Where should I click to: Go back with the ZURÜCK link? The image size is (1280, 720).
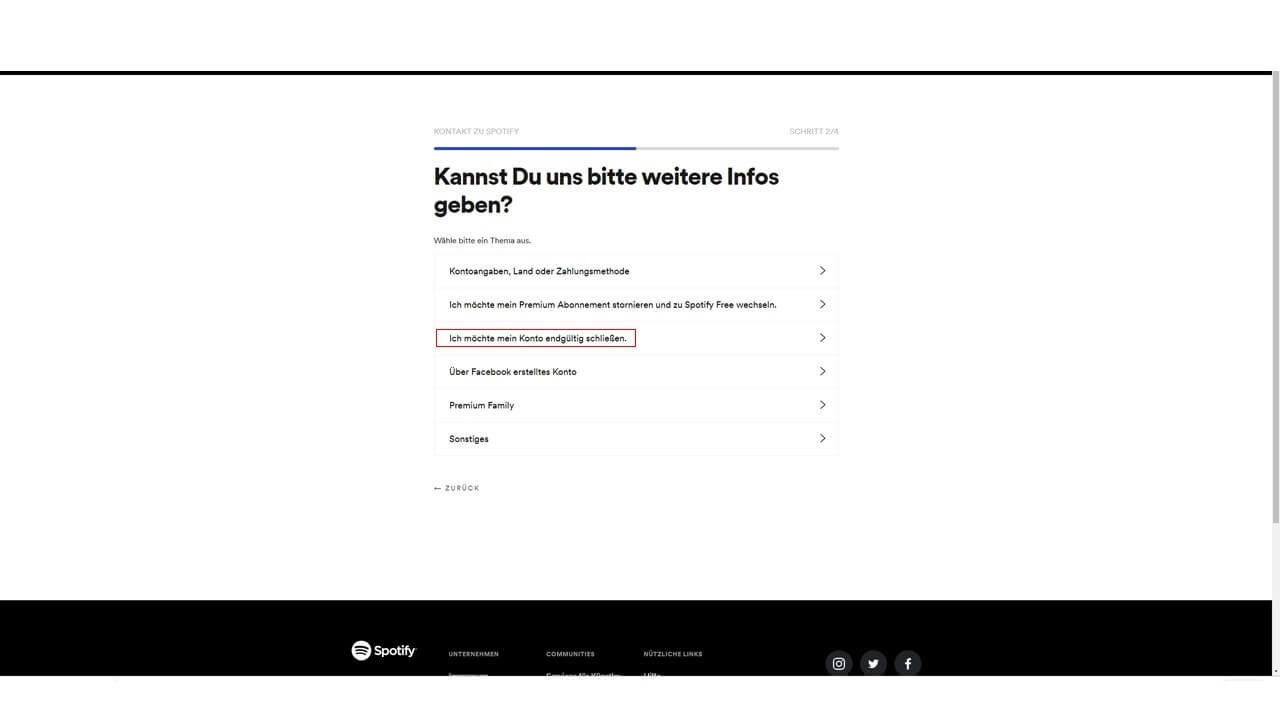(457, 488)
